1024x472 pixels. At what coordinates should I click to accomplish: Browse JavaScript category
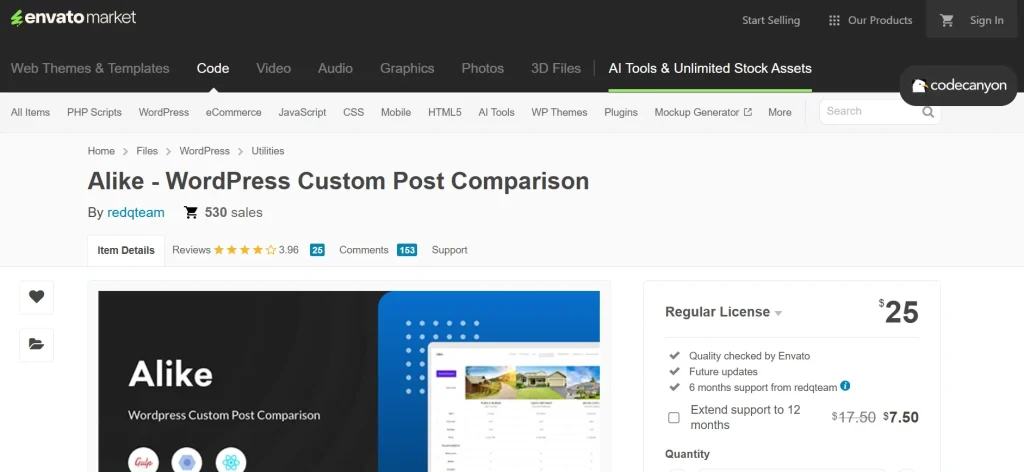click(302, 112)
